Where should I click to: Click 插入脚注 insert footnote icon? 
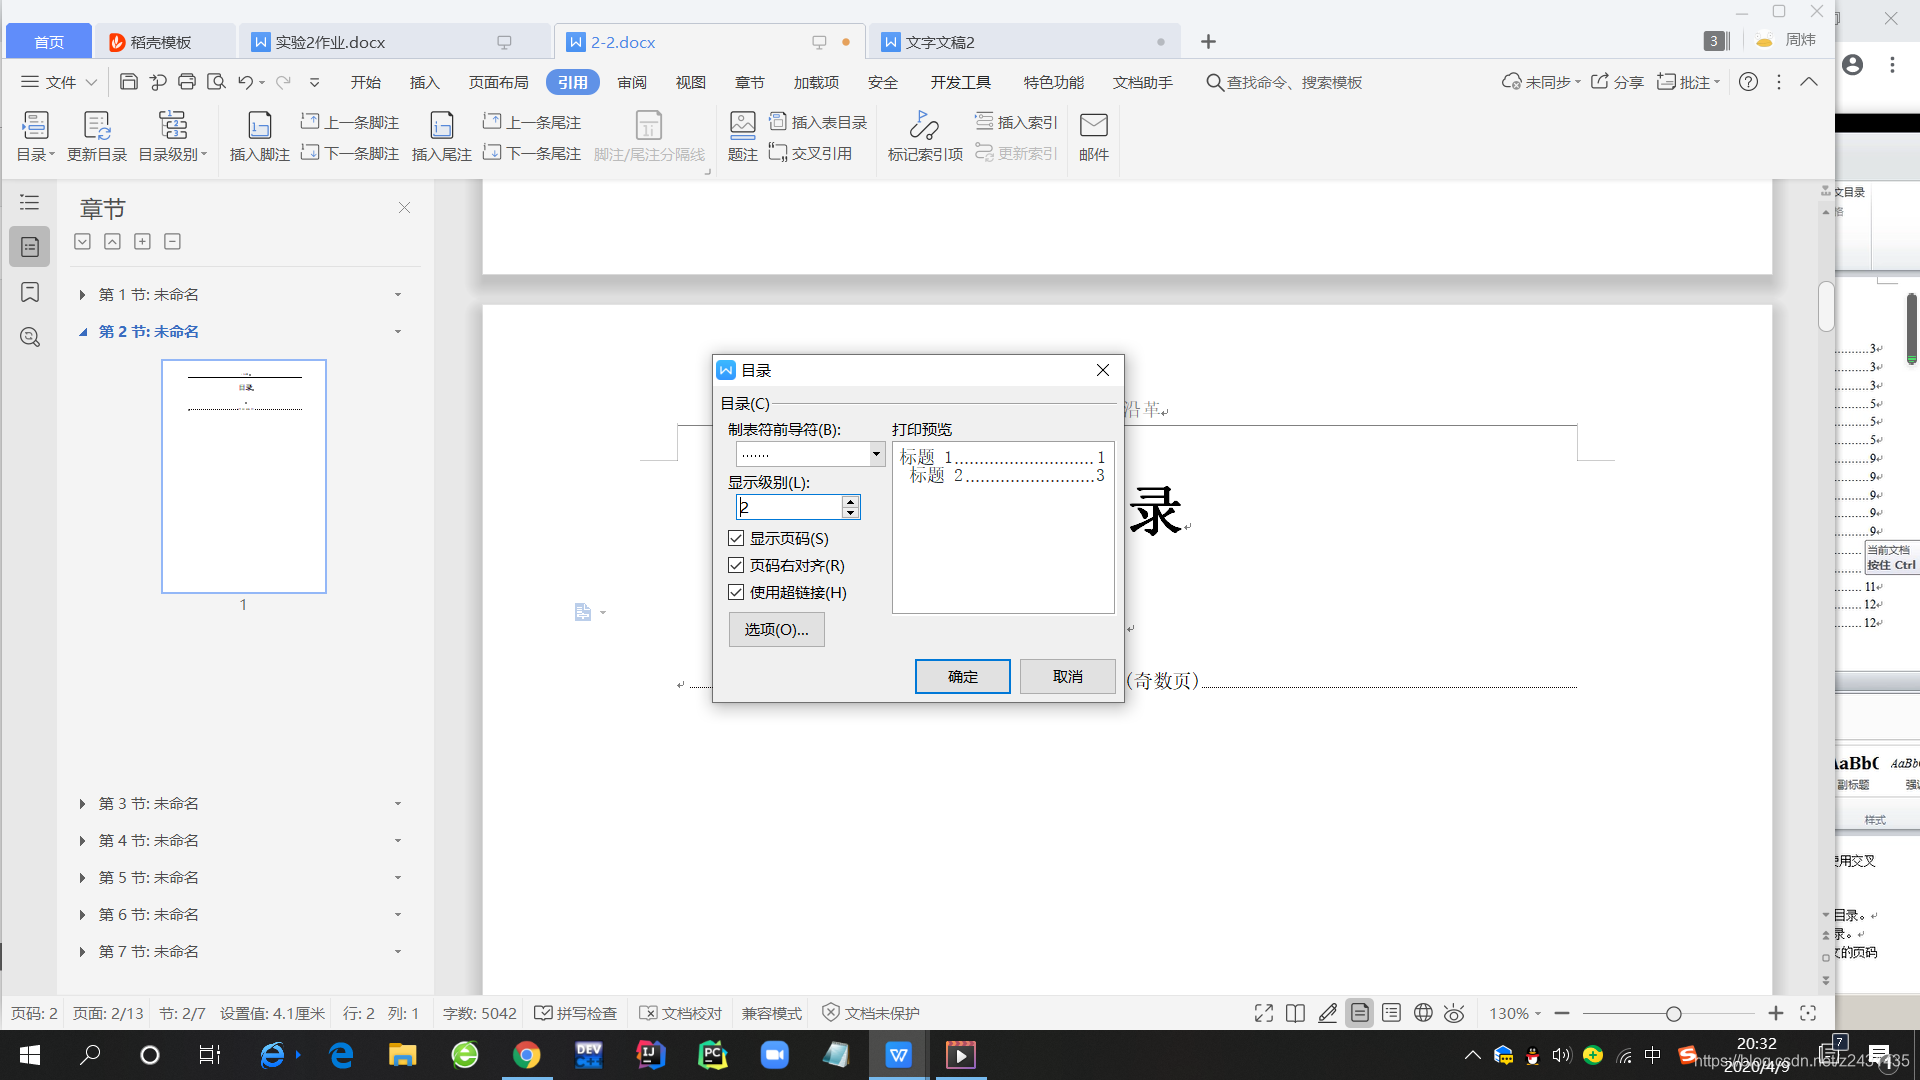click(x=260, y=137)
